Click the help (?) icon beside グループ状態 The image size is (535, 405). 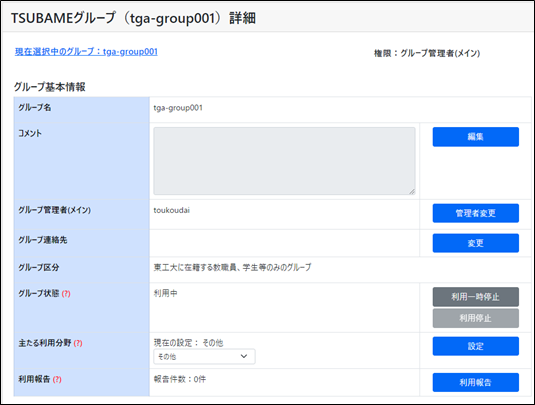click(66, 294)
